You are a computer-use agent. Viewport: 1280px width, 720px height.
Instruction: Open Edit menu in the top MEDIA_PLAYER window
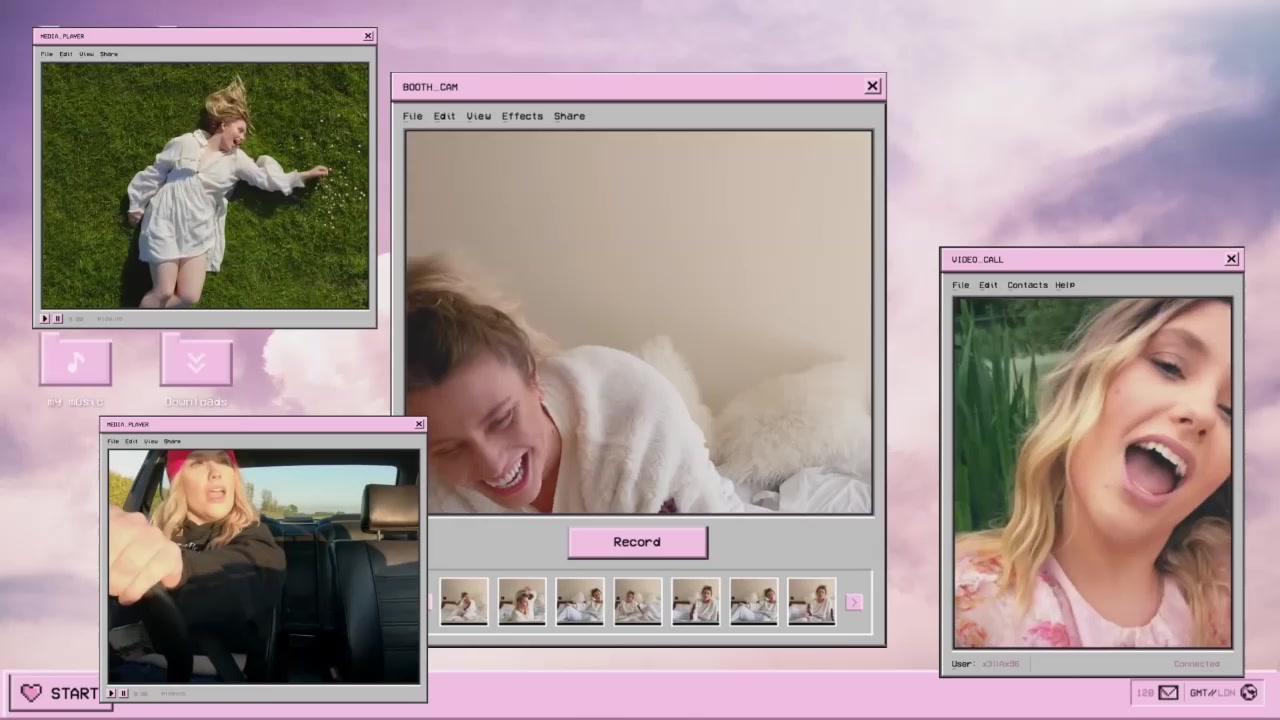click(x=66, y=54)
